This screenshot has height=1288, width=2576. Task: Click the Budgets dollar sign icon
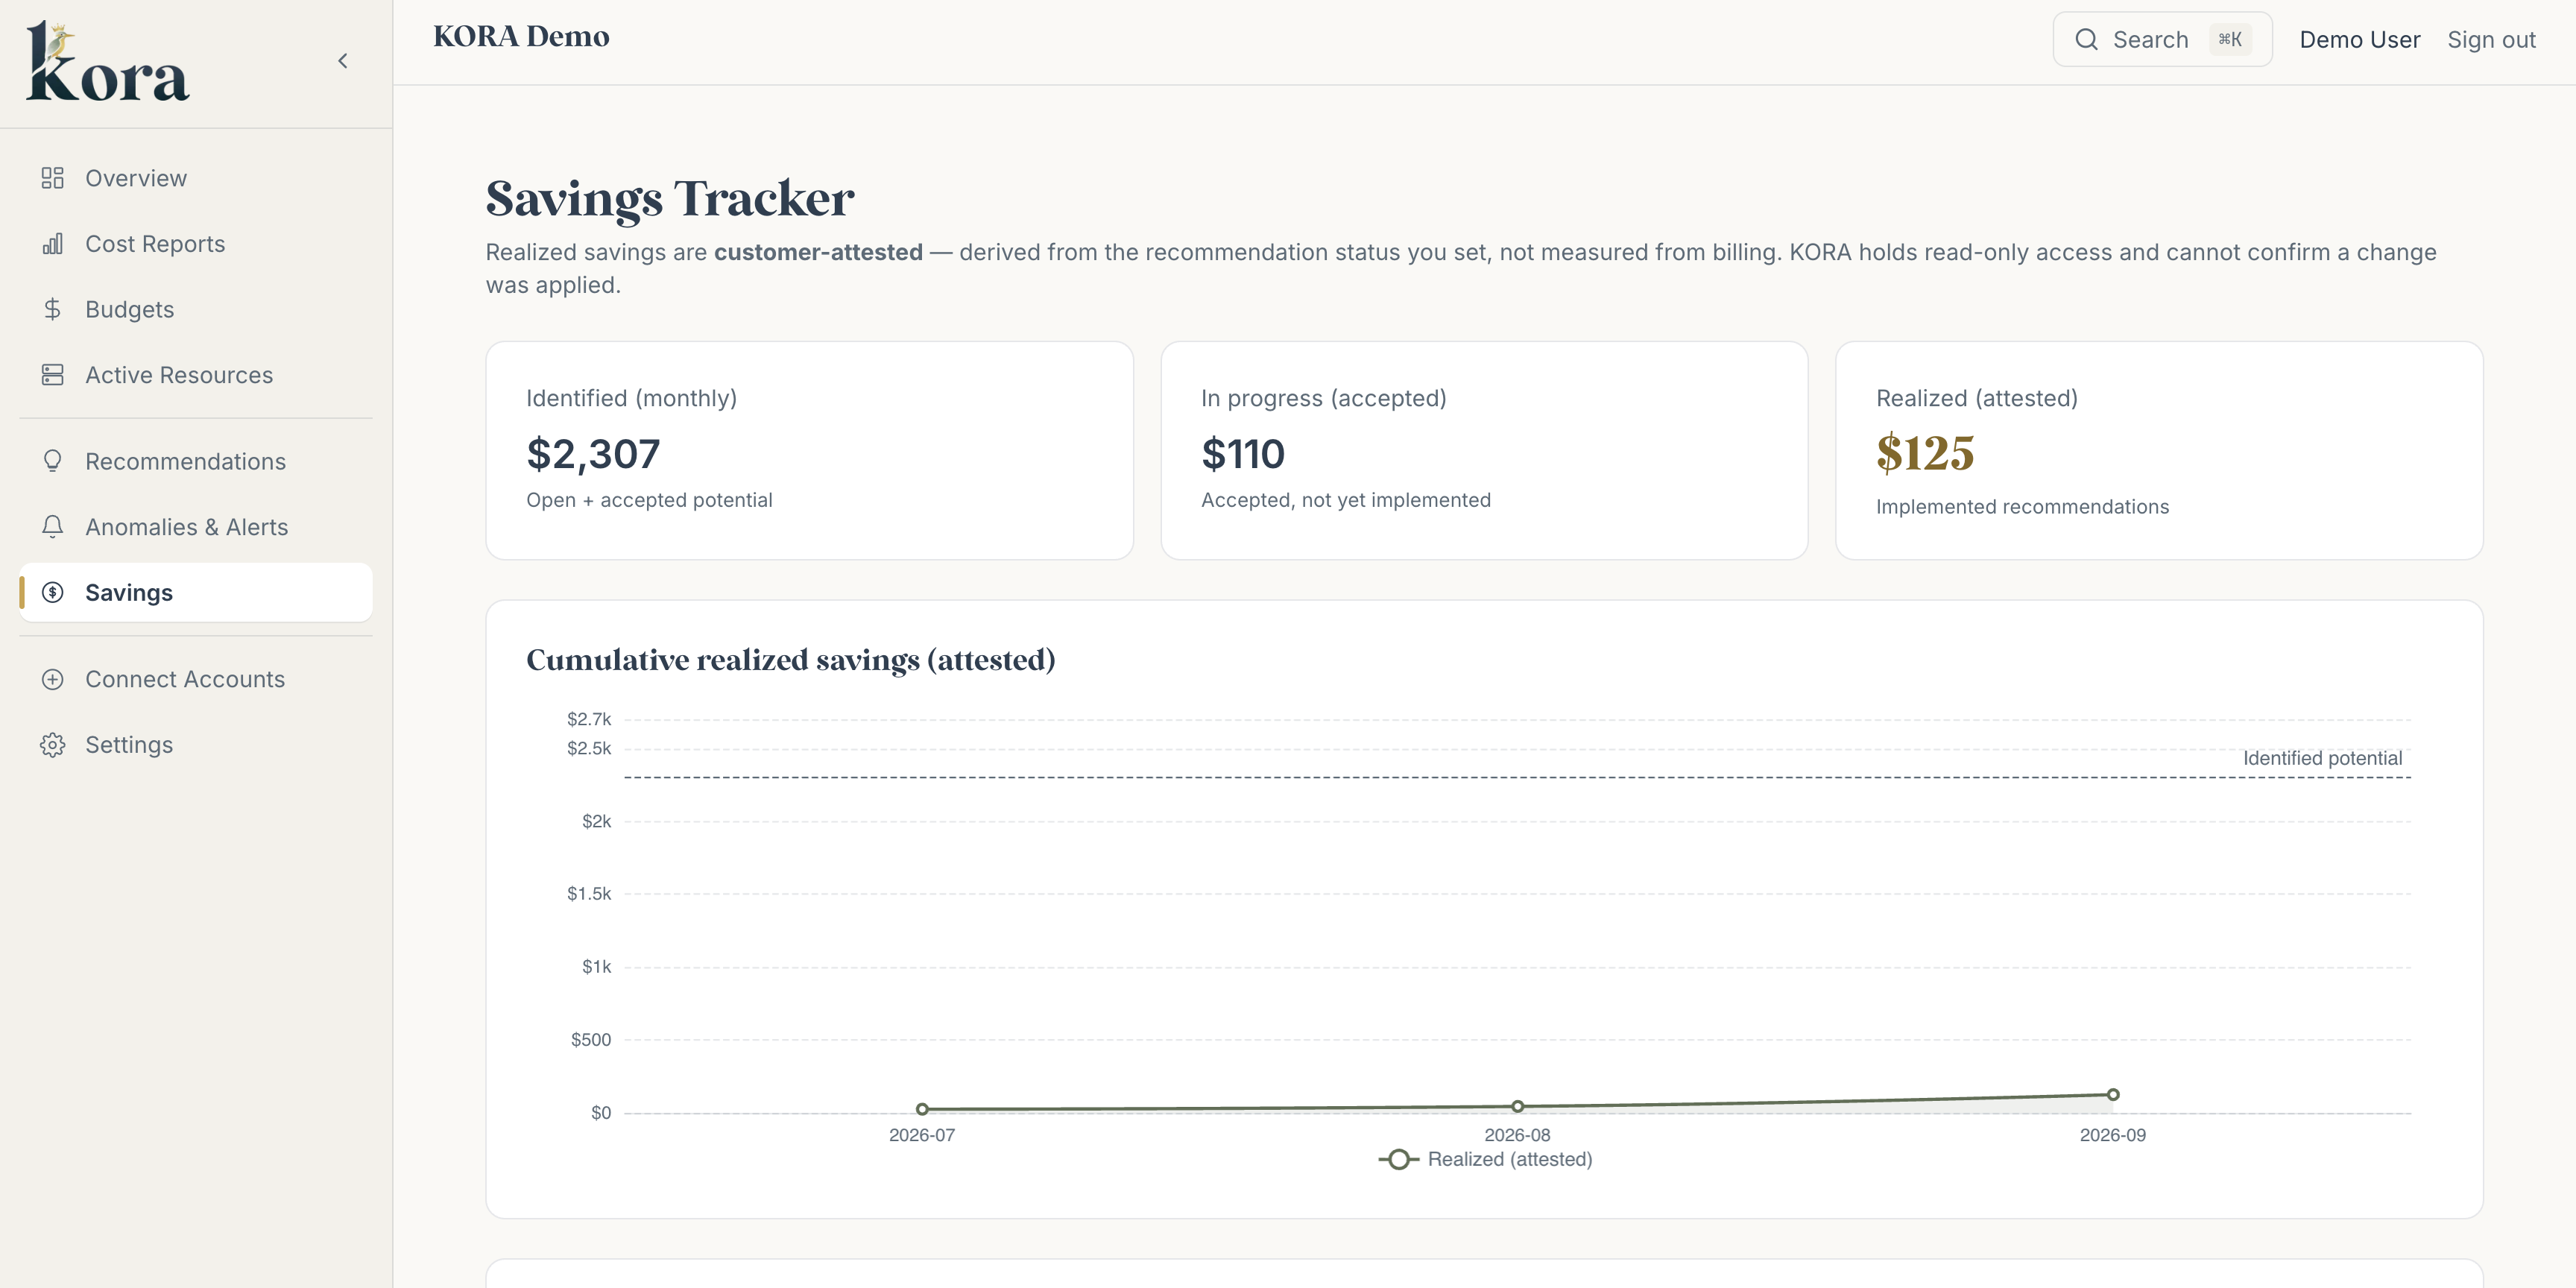click(x=52, y=309)
